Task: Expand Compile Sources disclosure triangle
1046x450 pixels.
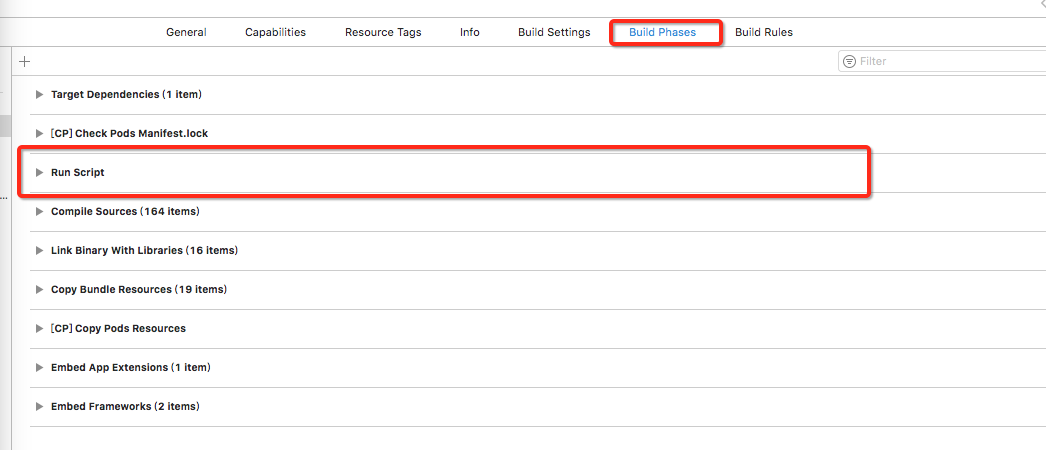Action: 39,211
